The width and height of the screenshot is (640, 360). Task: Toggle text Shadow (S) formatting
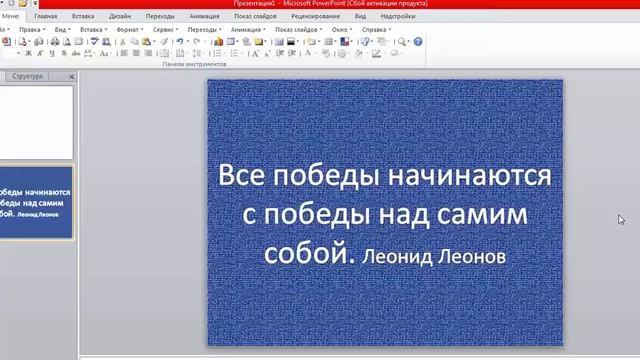point(64,53)
